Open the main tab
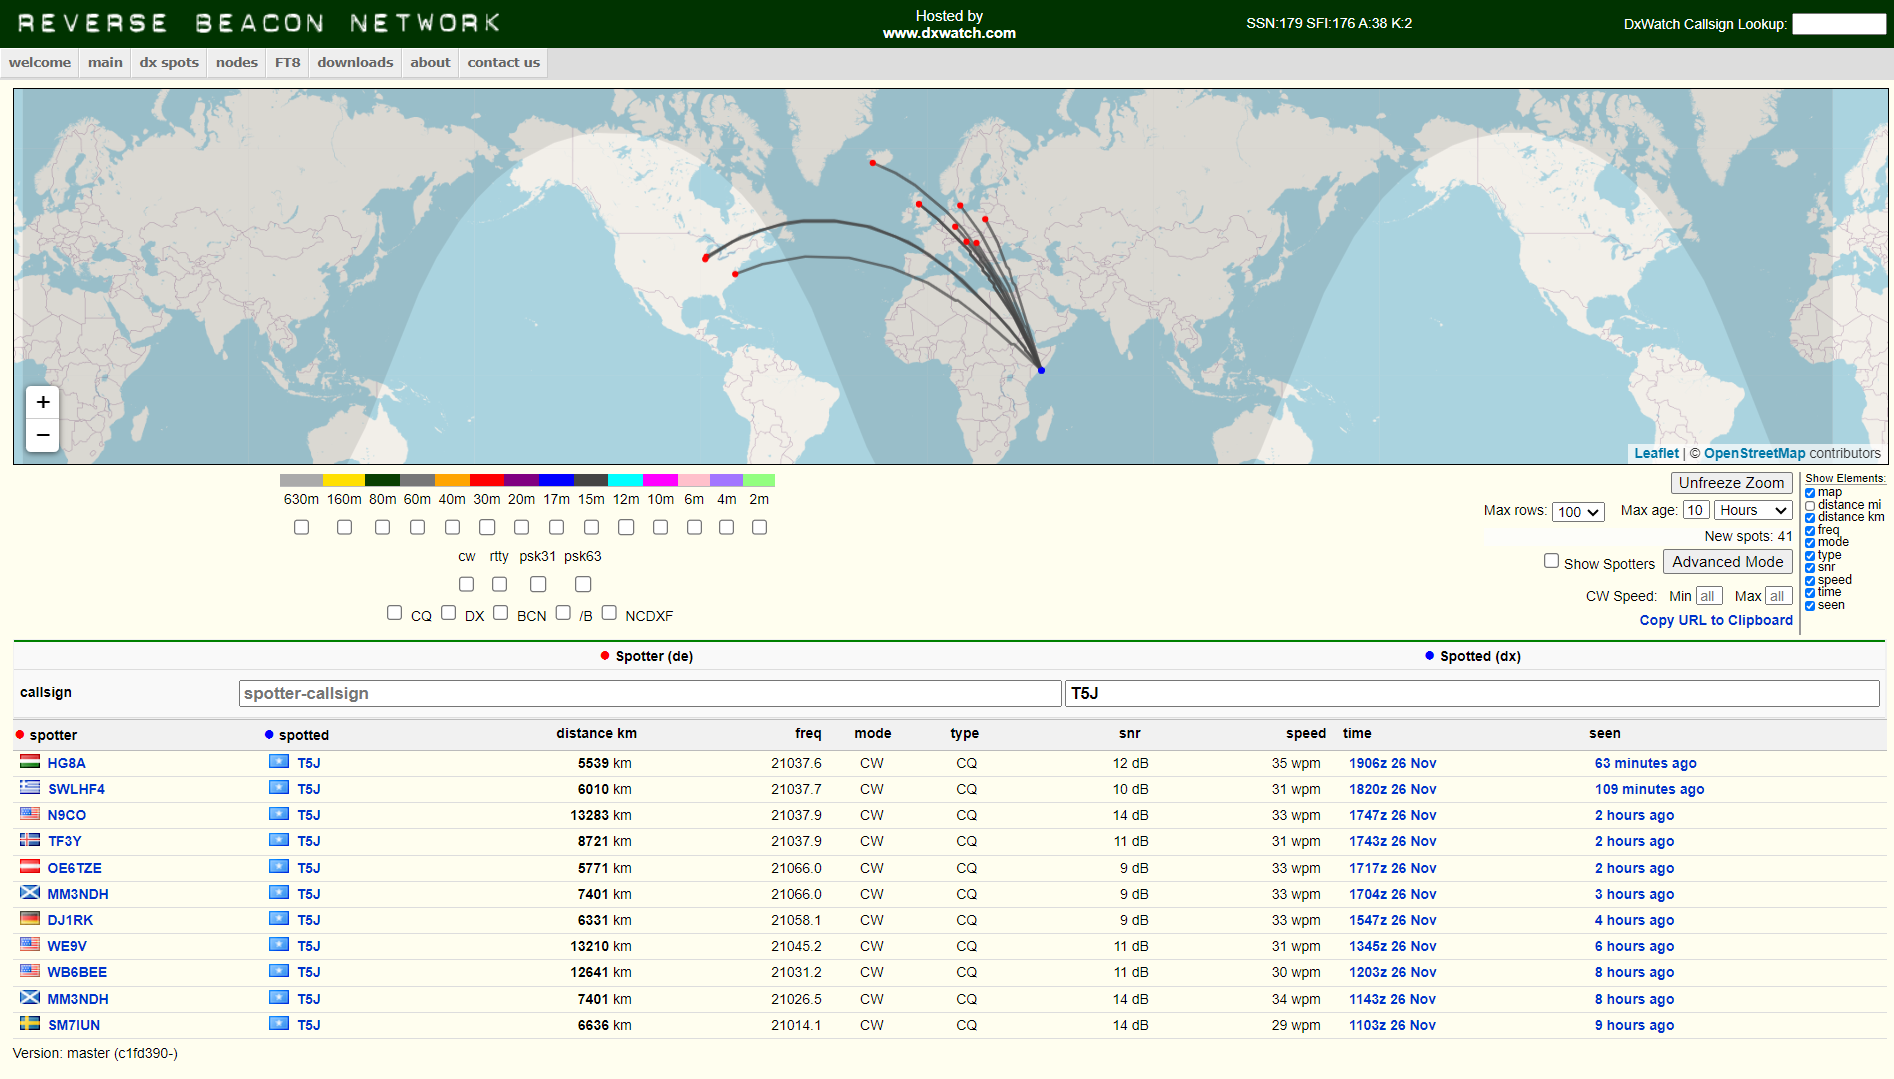1894x1079 pixels. pyautogui.click(x=105, y=62)
